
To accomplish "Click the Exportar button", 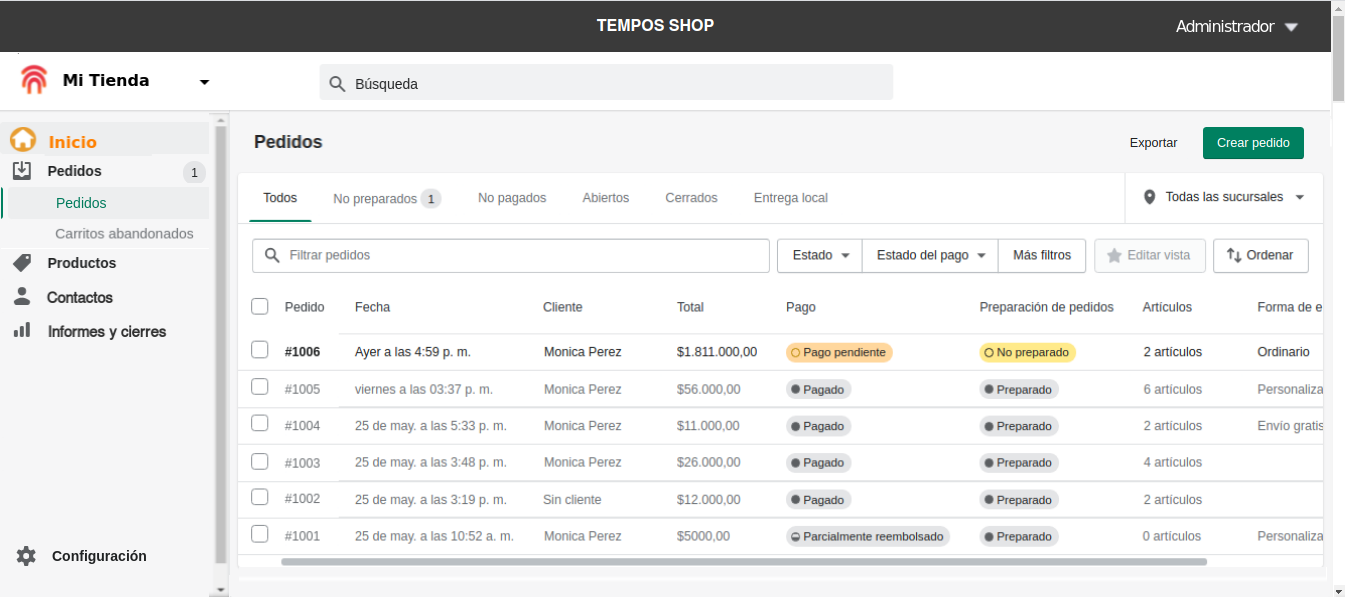I will click(x=1153, y=143).
